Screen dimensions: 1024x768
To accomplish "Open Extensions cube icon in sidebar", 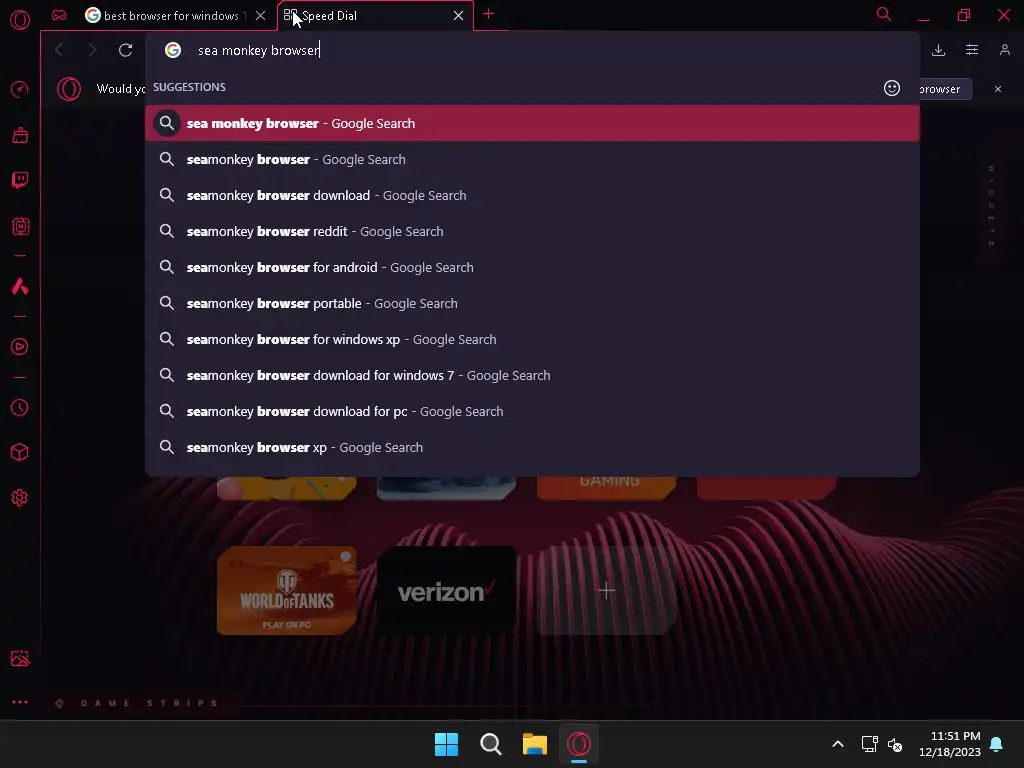I will tap(20, 452).
